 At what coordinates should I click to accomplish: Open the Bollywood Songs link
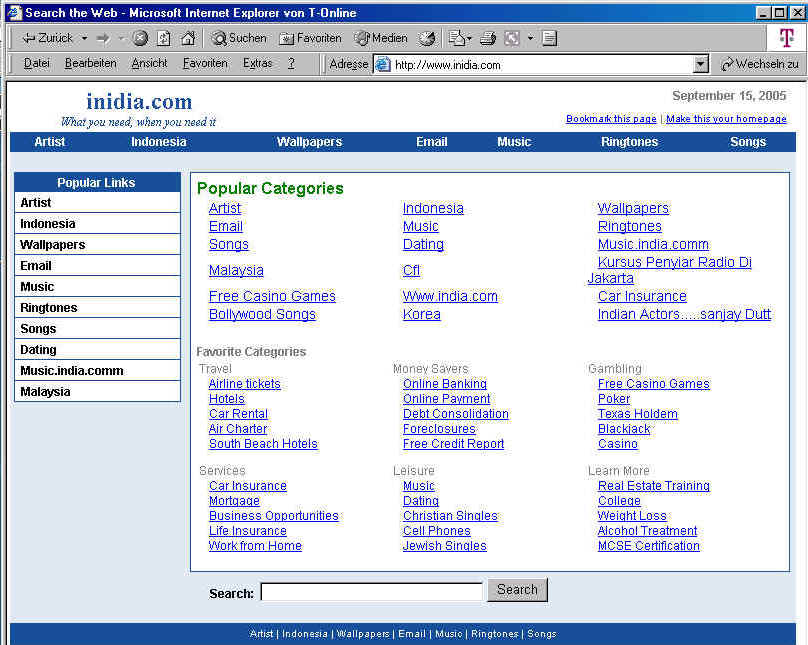[x=262, y=314]
